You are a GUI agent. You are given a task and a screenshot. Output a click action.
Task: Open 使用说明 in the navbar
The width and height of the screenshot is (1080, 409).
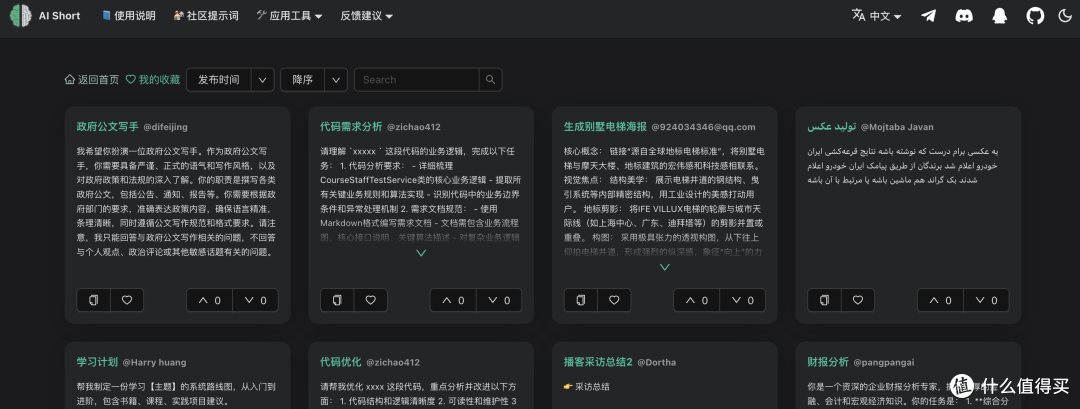(x=128, y=16)
